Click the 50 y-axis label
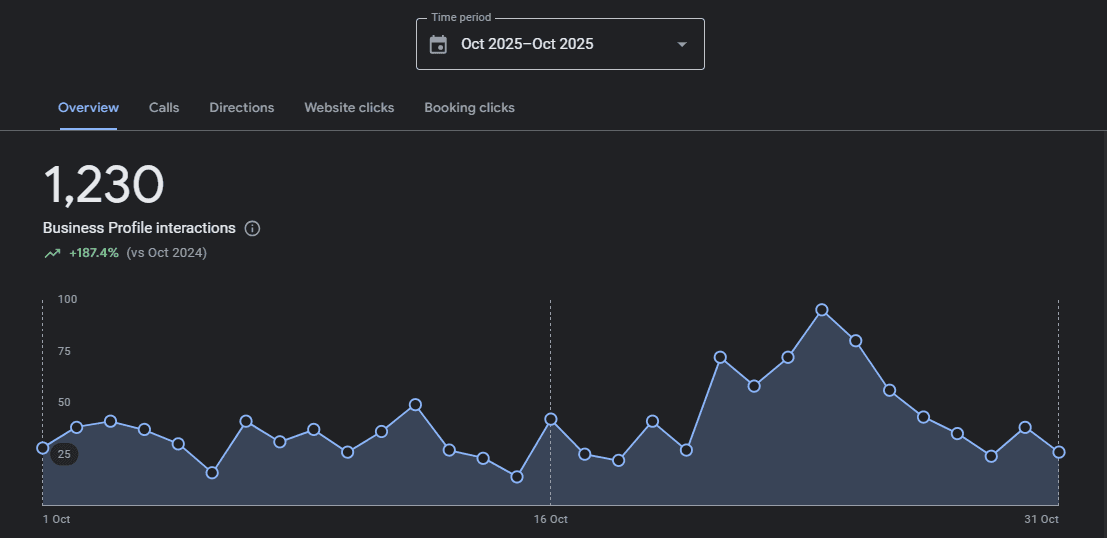Screen dimensions: 1107x538 pyautogui.click(x=64, y=402)
